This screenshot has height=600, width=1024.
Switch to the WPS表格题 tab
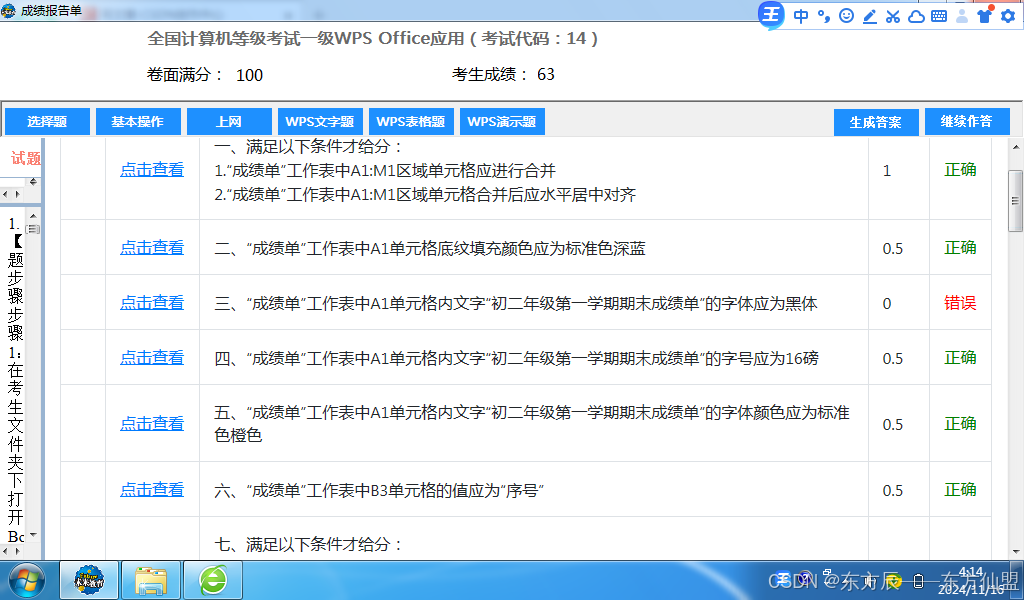(x=411, y=121)
